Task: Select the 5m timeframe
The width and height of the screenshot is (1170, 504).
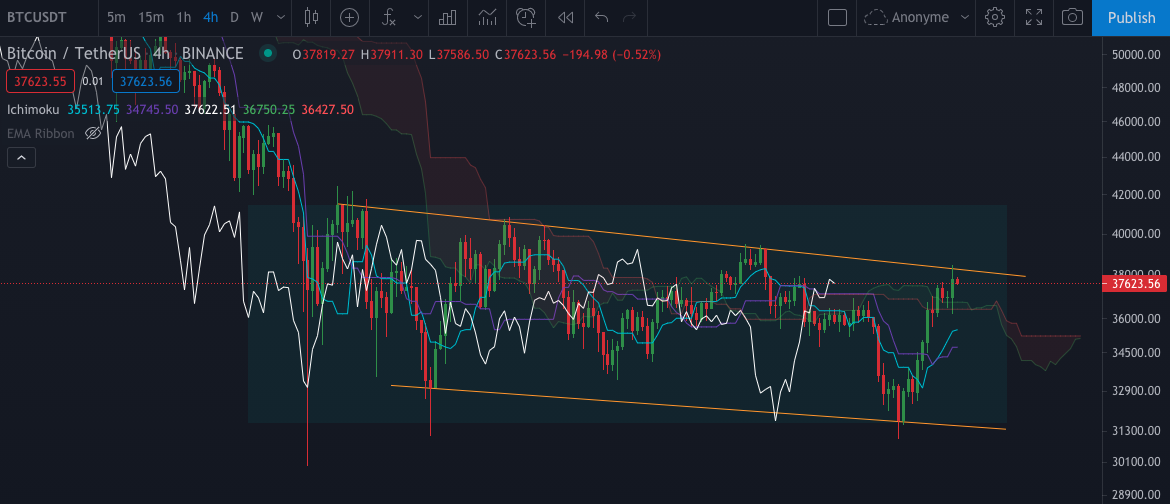Action: [116, 17]
